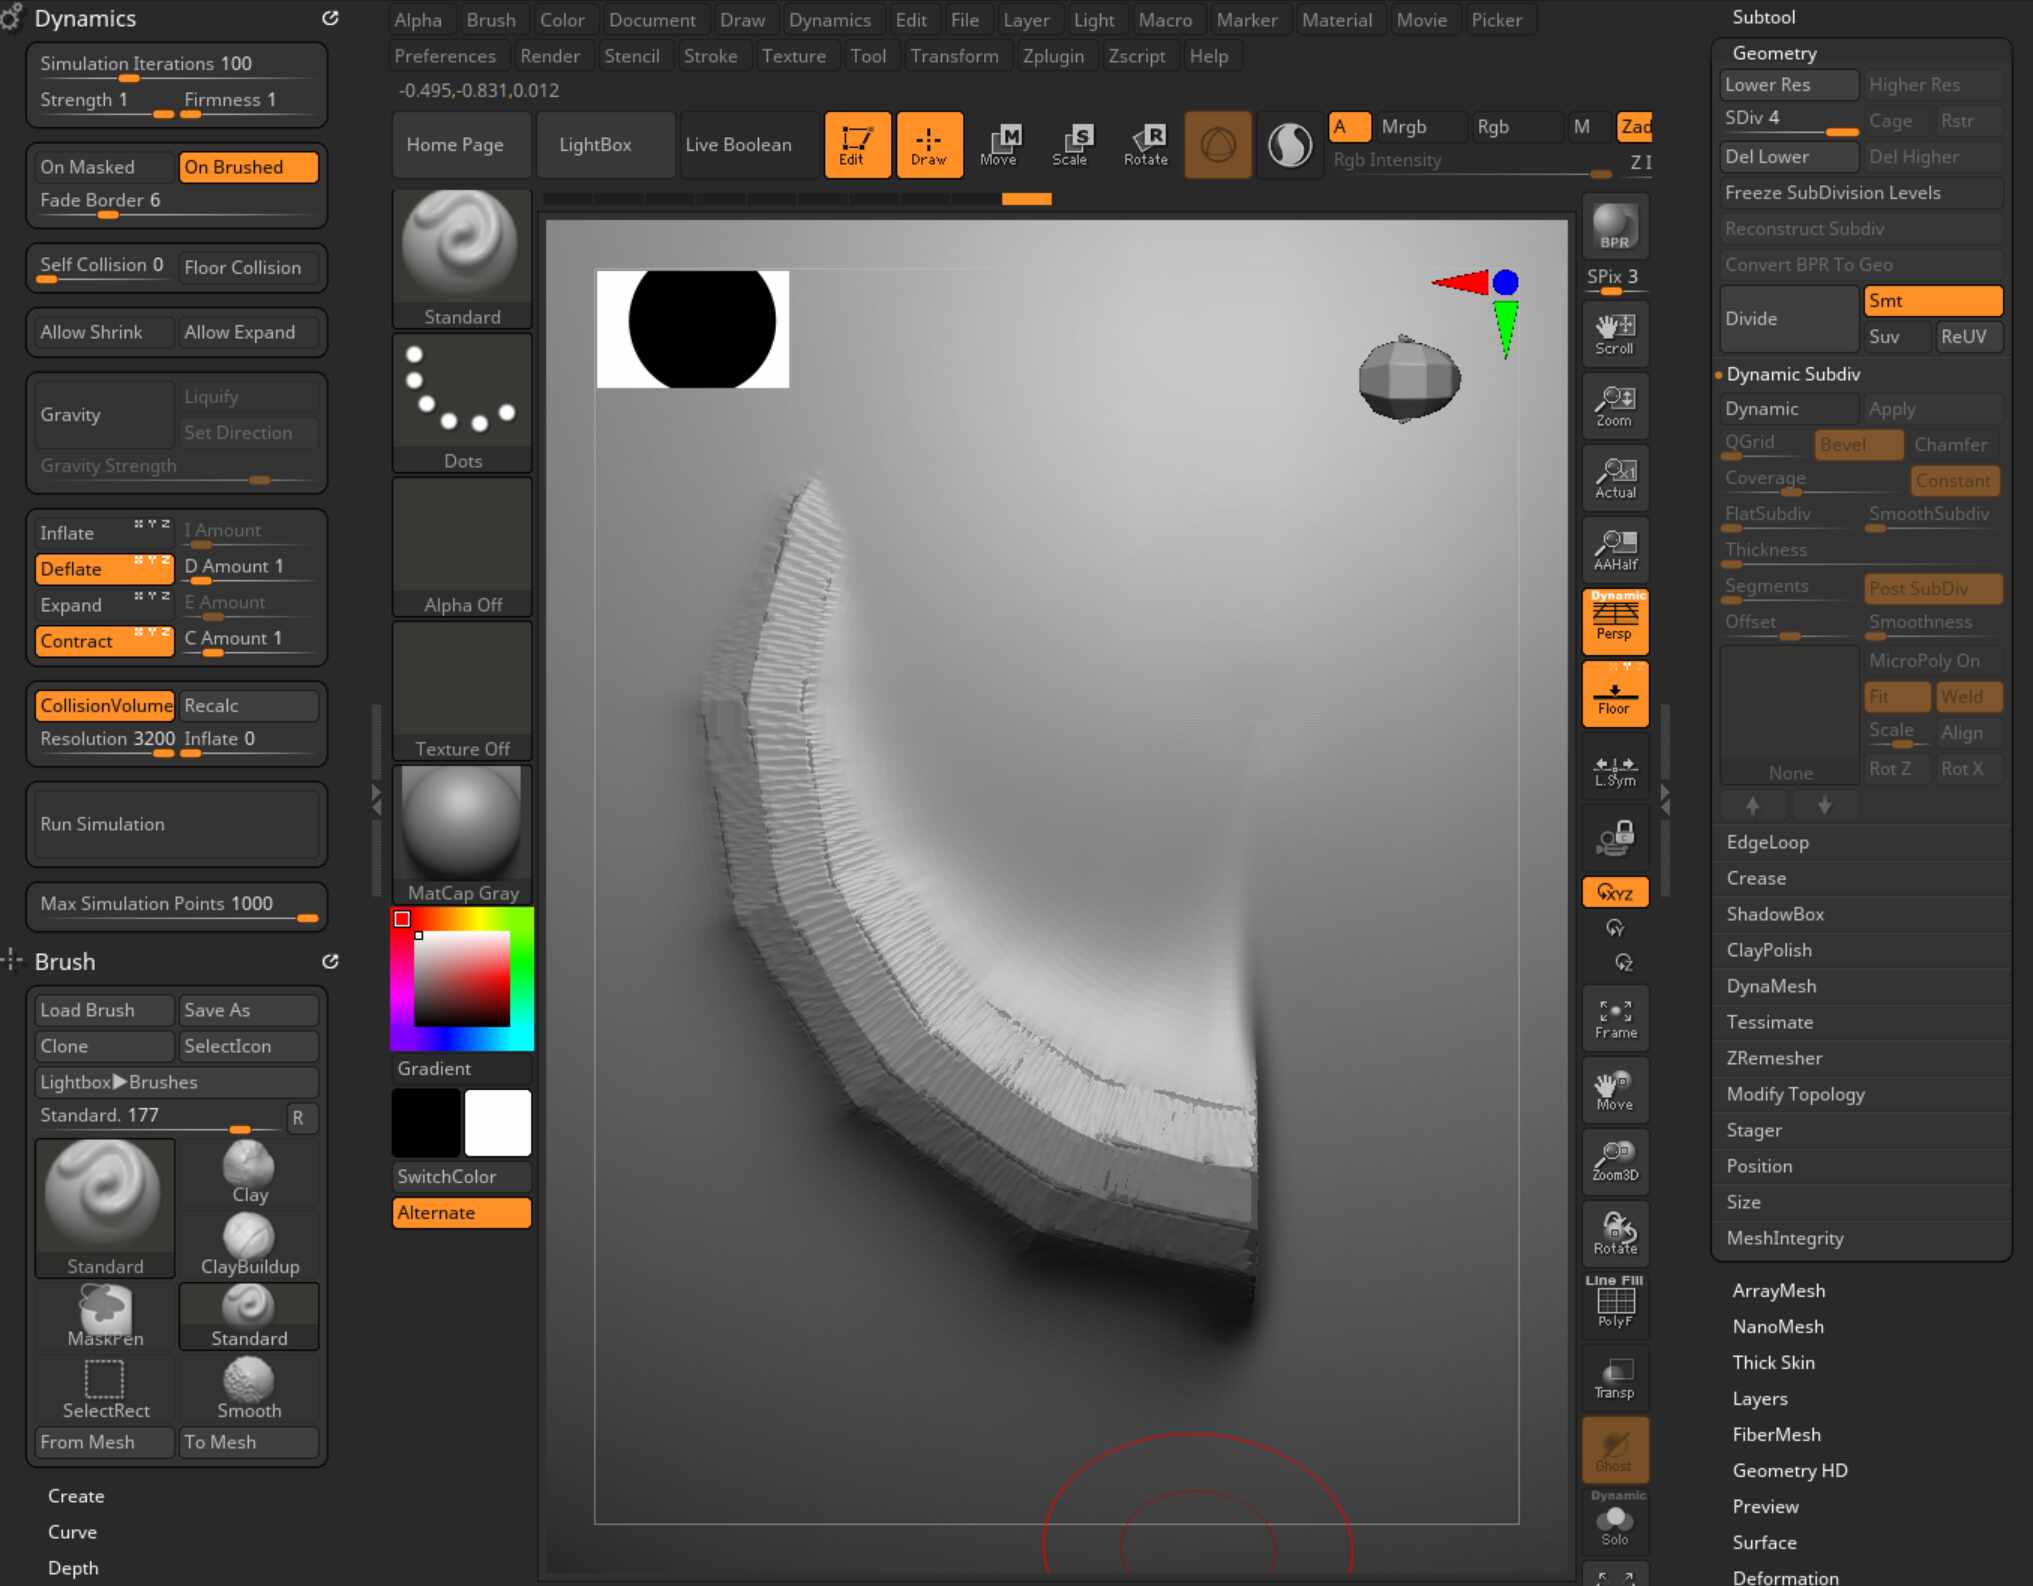
Task: Click the Live Boolean menu tab
Action: (x=736, y=144)
